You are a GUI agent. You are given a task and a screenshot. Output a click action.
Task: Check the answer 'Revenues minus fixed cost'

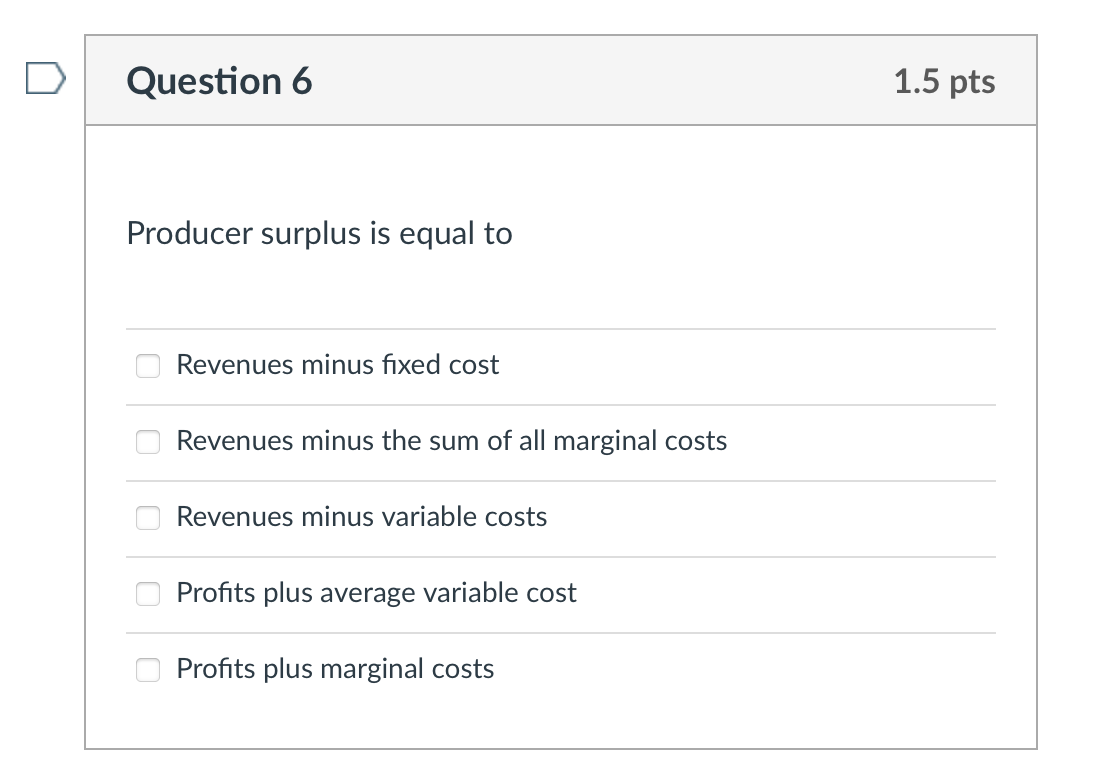click(x=147, y=366)
